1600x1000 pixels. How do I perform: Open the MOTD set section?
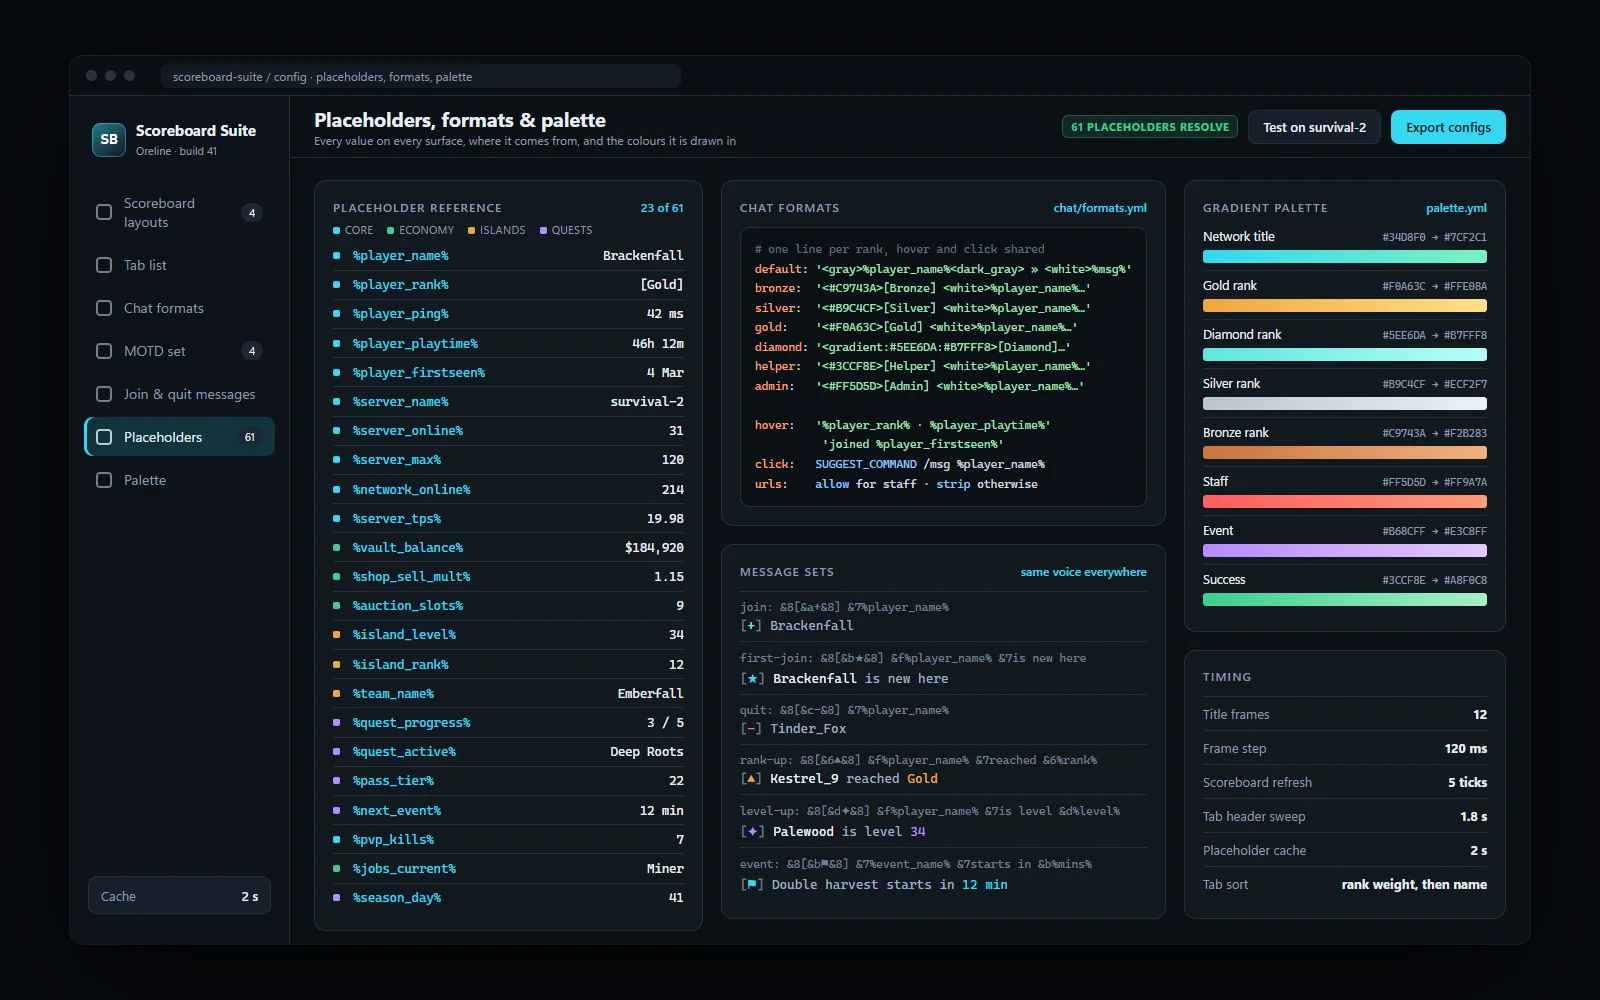(180, 351)
